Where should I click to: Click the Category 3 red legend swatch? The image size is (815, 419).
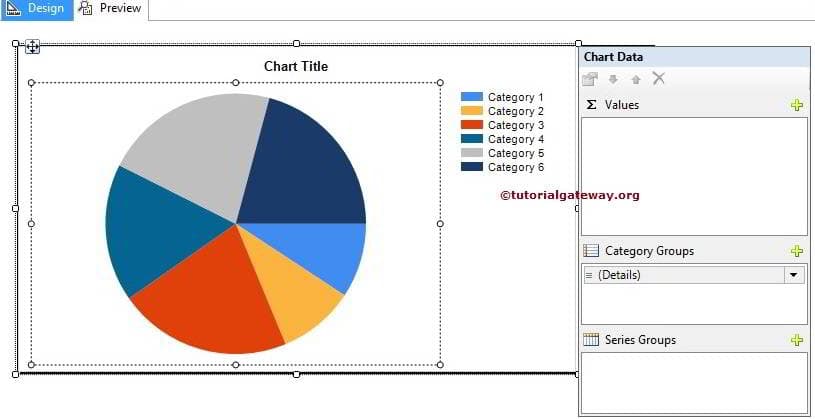pos(471,125)
